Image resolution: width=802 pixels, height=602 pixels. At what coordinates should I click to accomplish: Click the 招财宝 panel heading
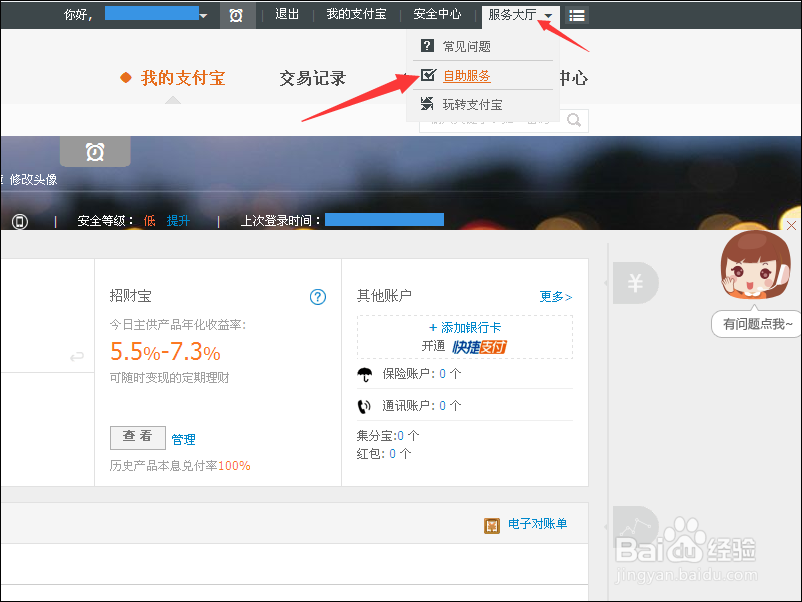coord(130,296)
